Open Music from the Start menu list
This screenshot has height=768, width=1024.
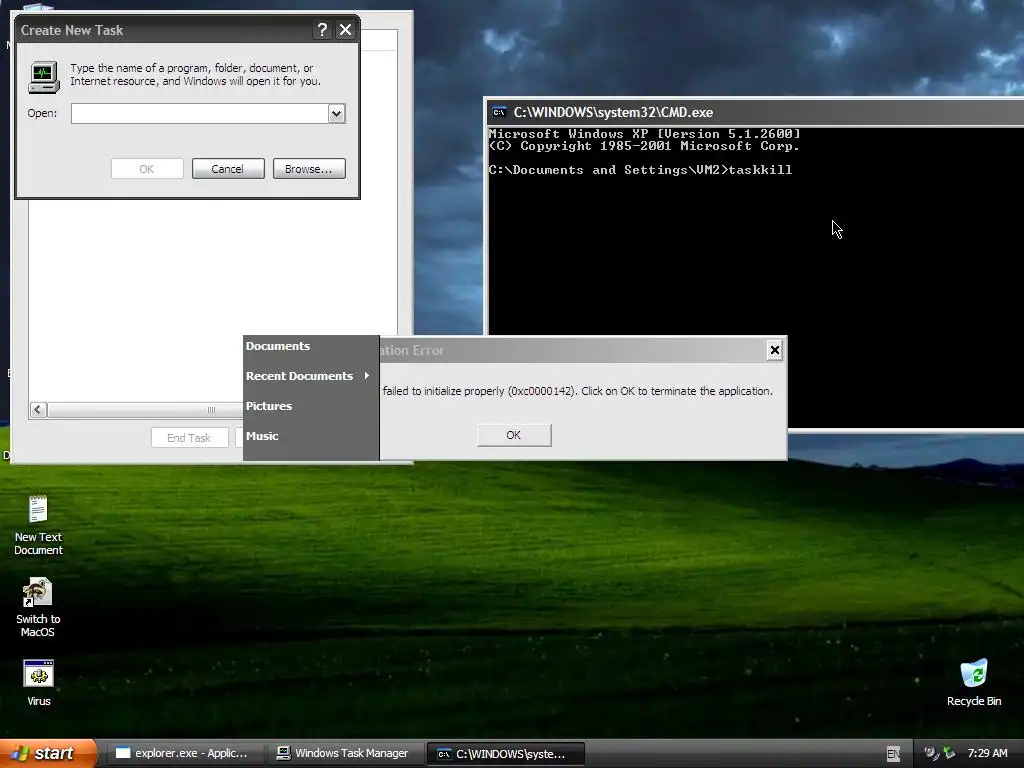click(262, 436)
